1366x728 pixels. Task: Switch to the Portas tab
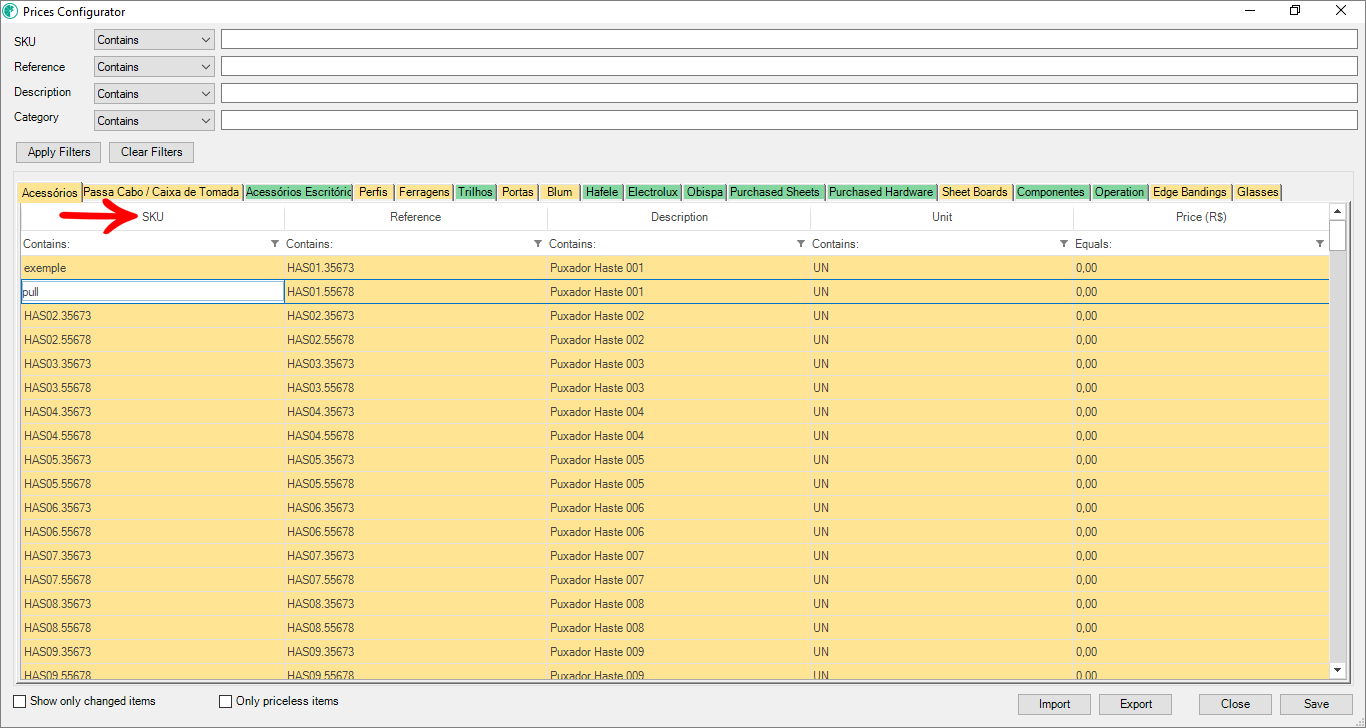(x=518, y=192)
